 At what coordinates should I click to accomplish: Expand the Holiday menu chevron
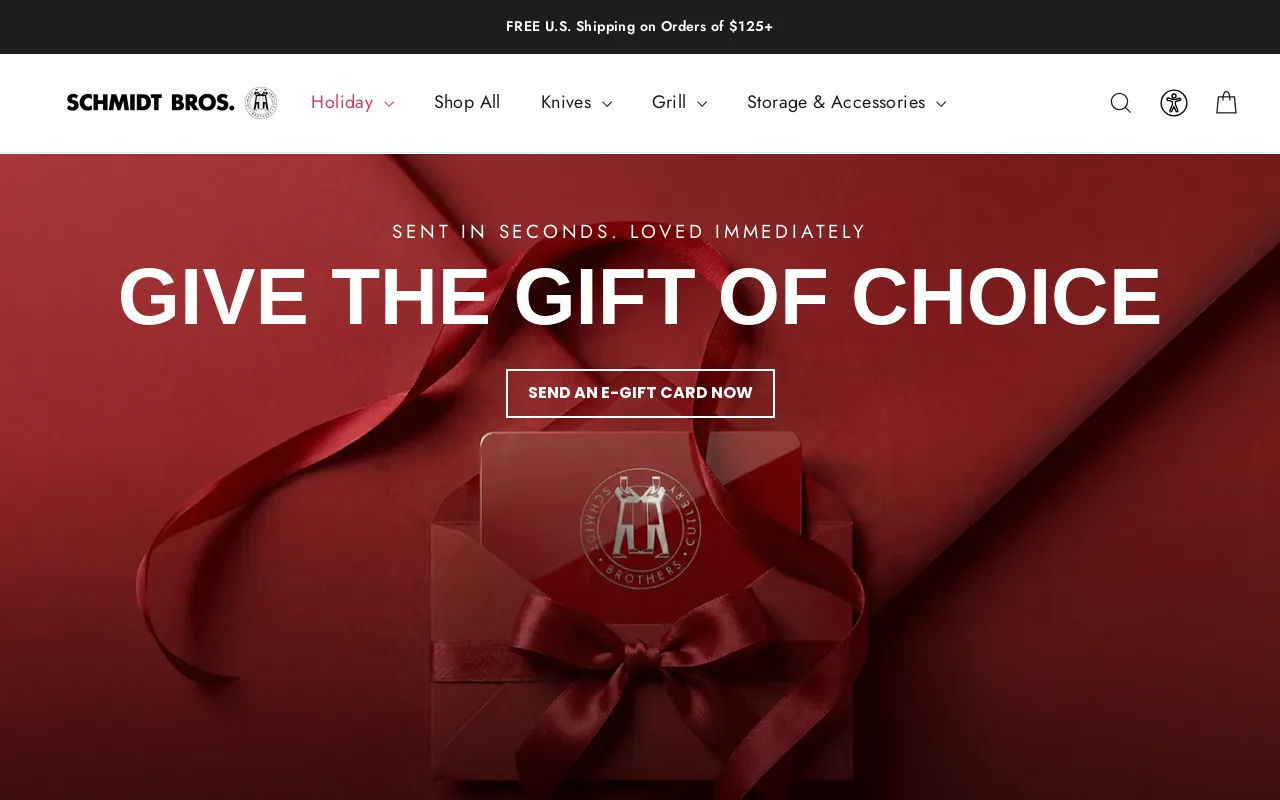(389, 104)
